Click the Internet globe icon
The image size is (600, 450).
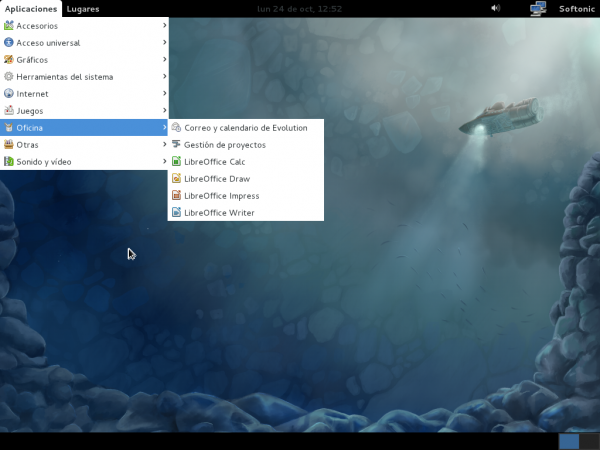(8, 93)
